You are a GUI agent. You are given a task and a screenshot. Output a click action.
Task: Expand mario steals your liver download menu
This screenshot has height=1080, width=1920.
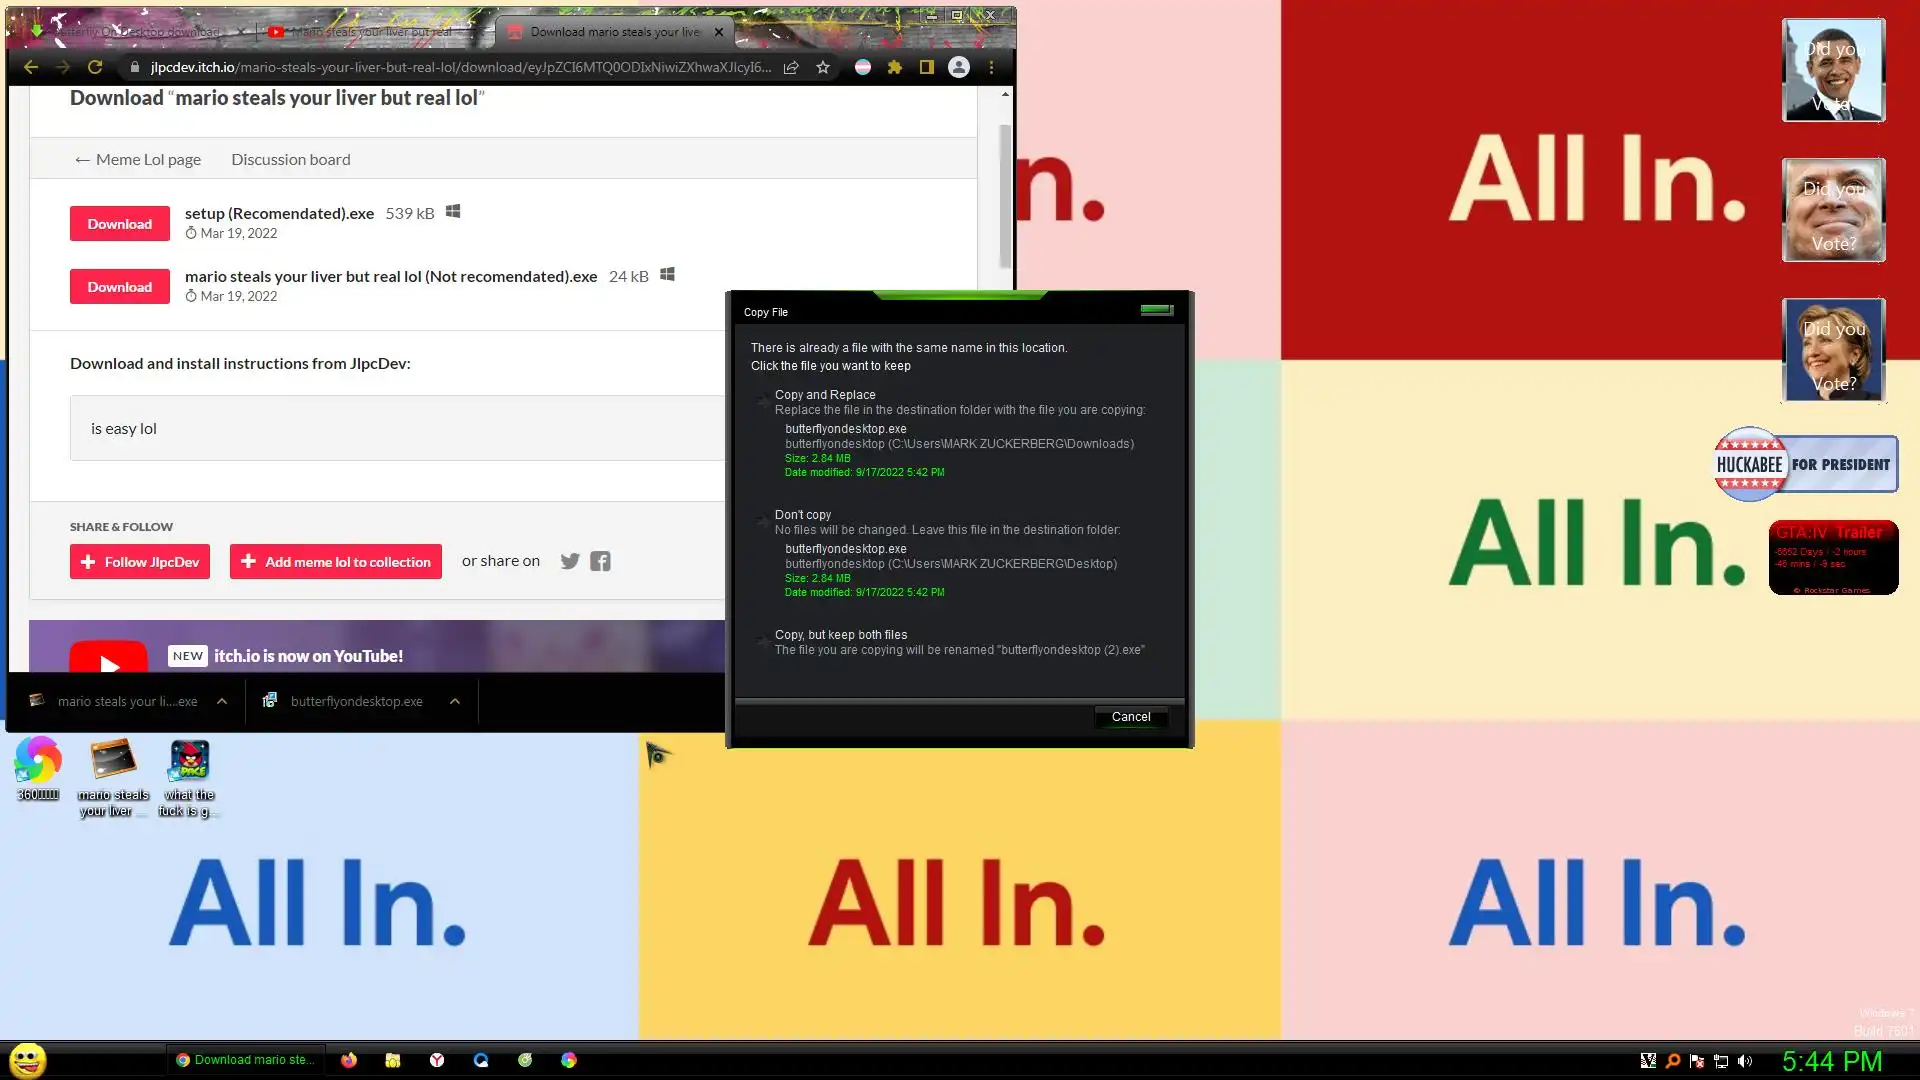[x=222, y=701]
